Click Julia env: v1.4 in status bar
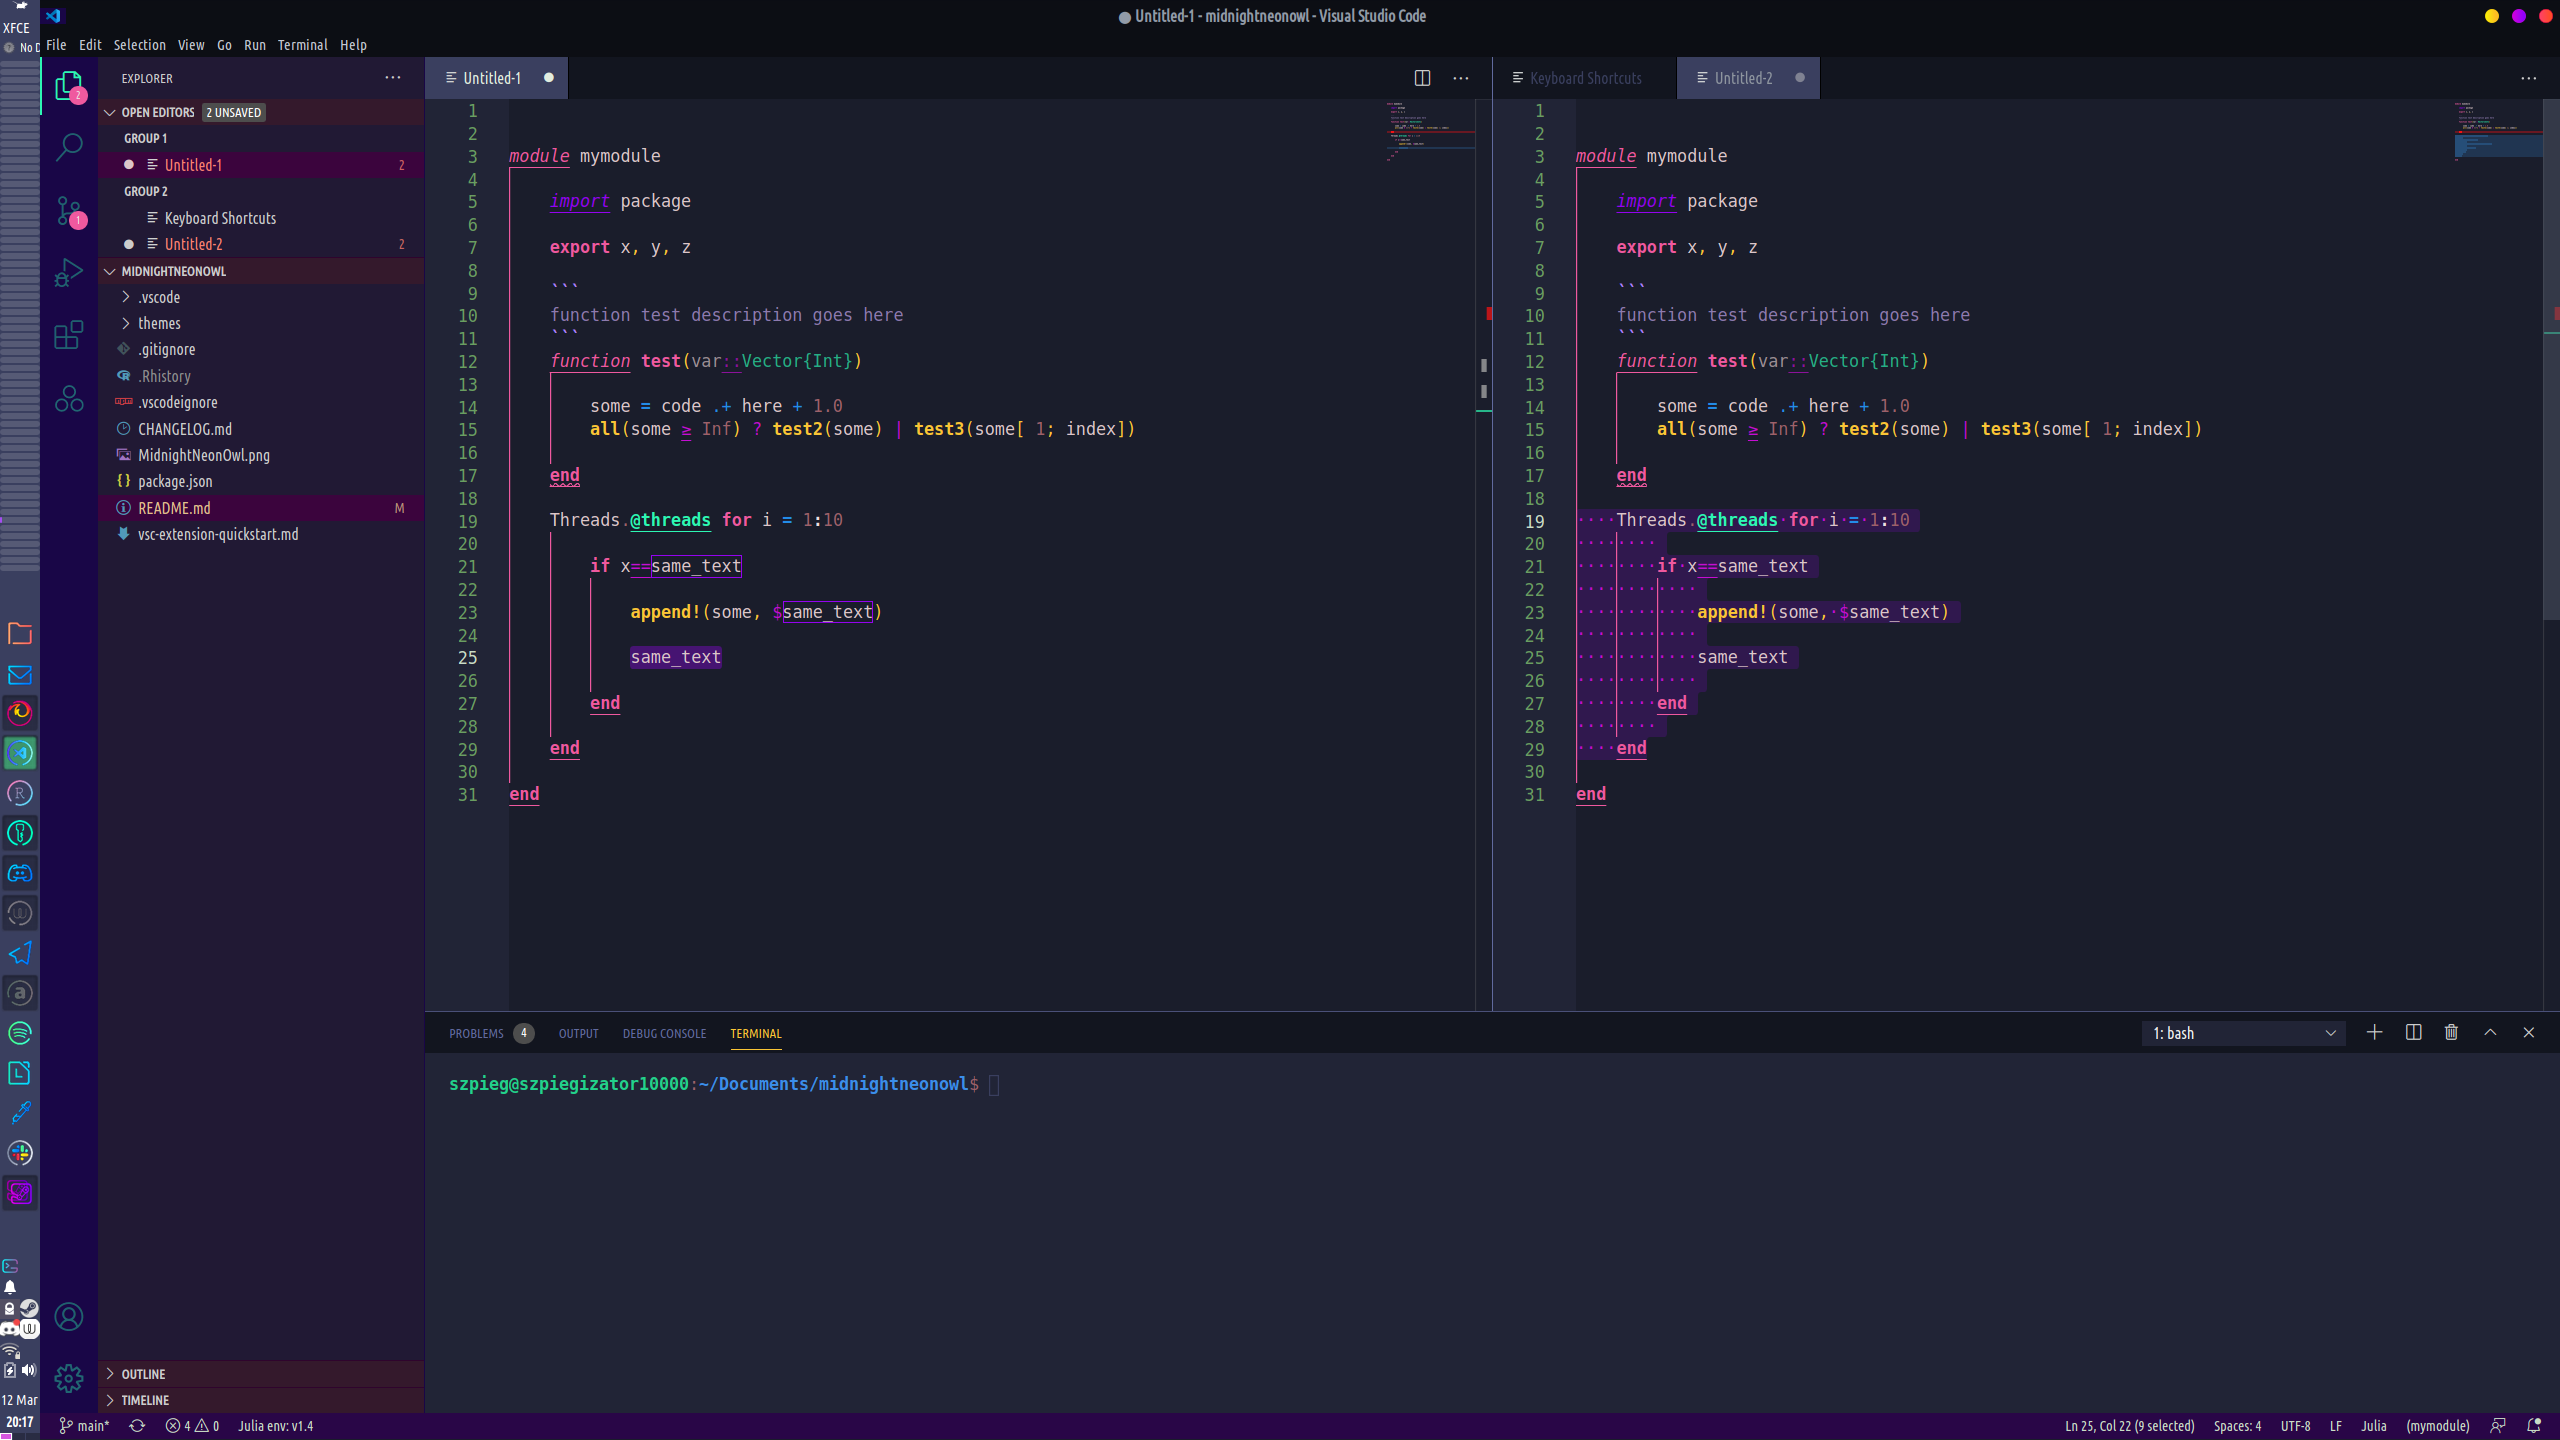Viewport: 2560px width, 1440px height. [x=275, y=1426]
